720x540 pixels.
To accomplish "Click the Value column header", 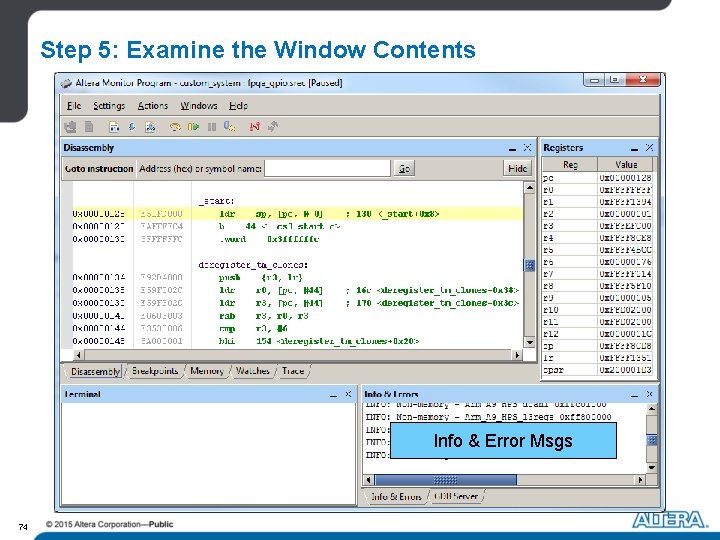I will [625, 164].
